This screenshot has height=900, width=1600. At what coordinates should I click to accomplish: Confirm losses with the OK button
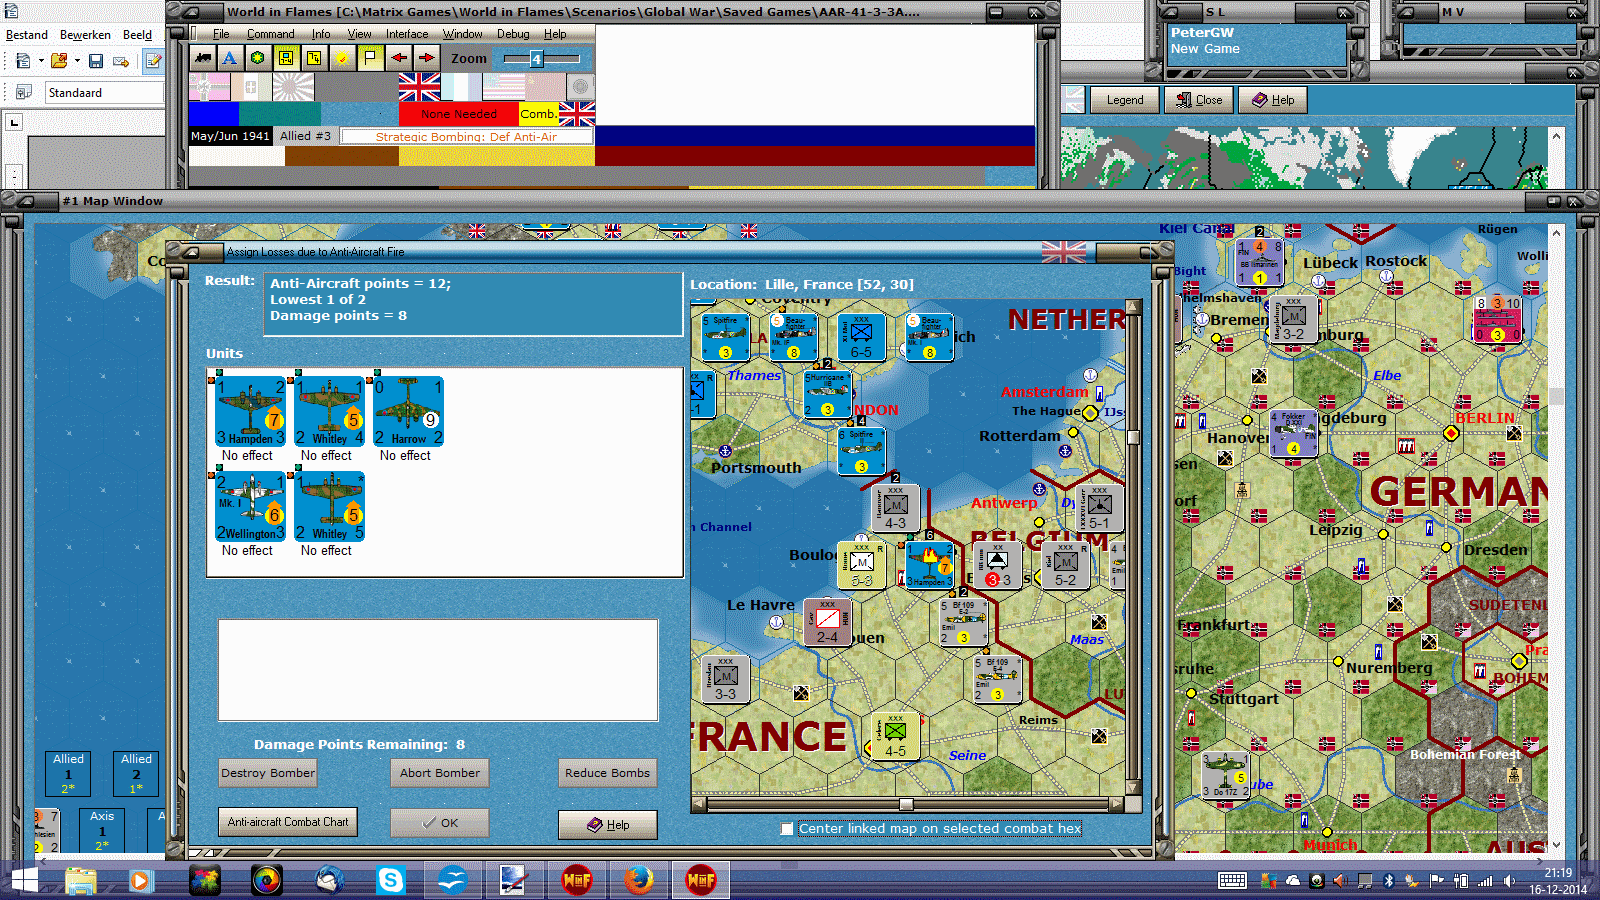coord(439,823)
